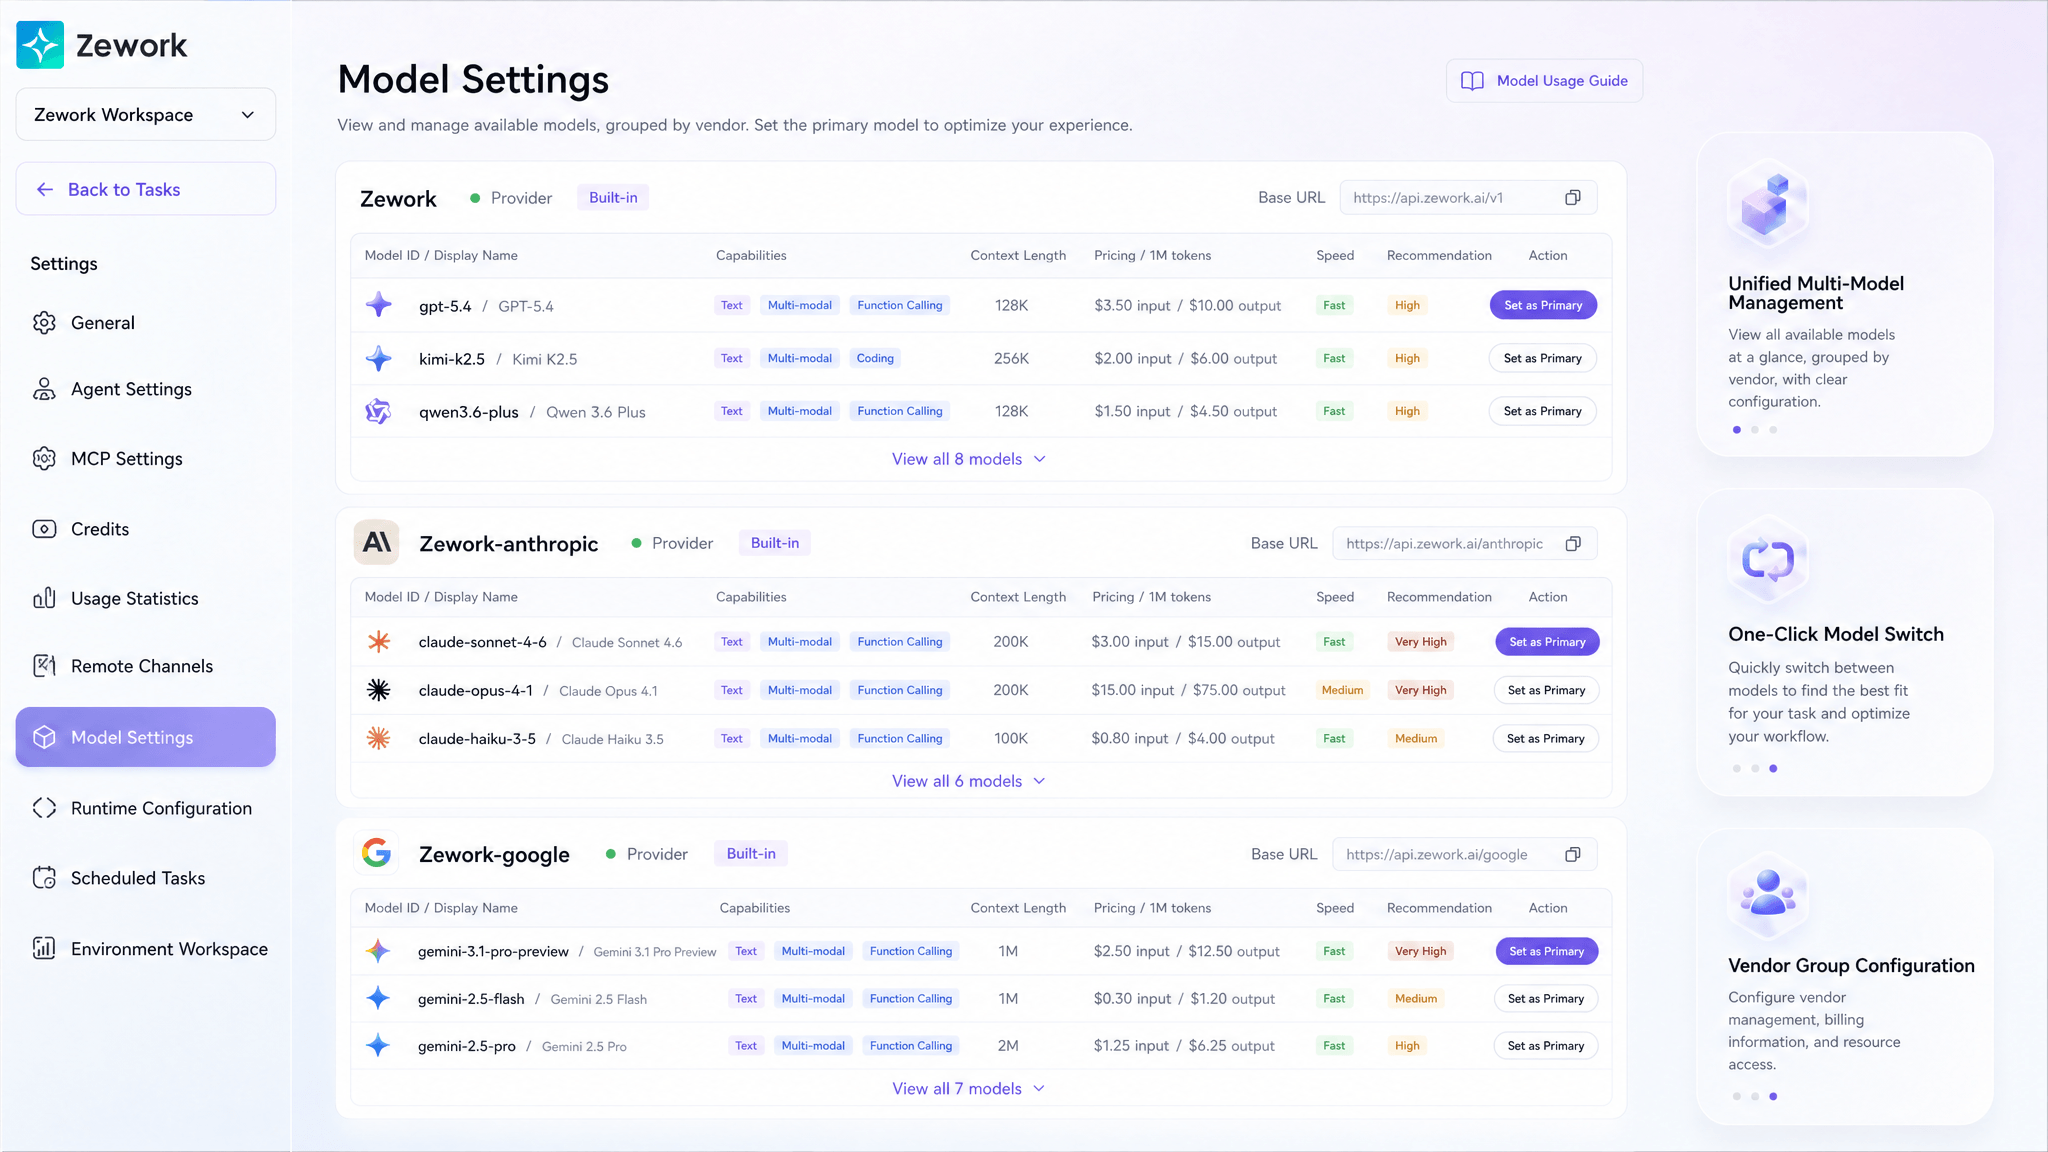The width and height of the screenshot is (2048, 1152).
Task: Open MCP Settings
Action: (146, 459)
